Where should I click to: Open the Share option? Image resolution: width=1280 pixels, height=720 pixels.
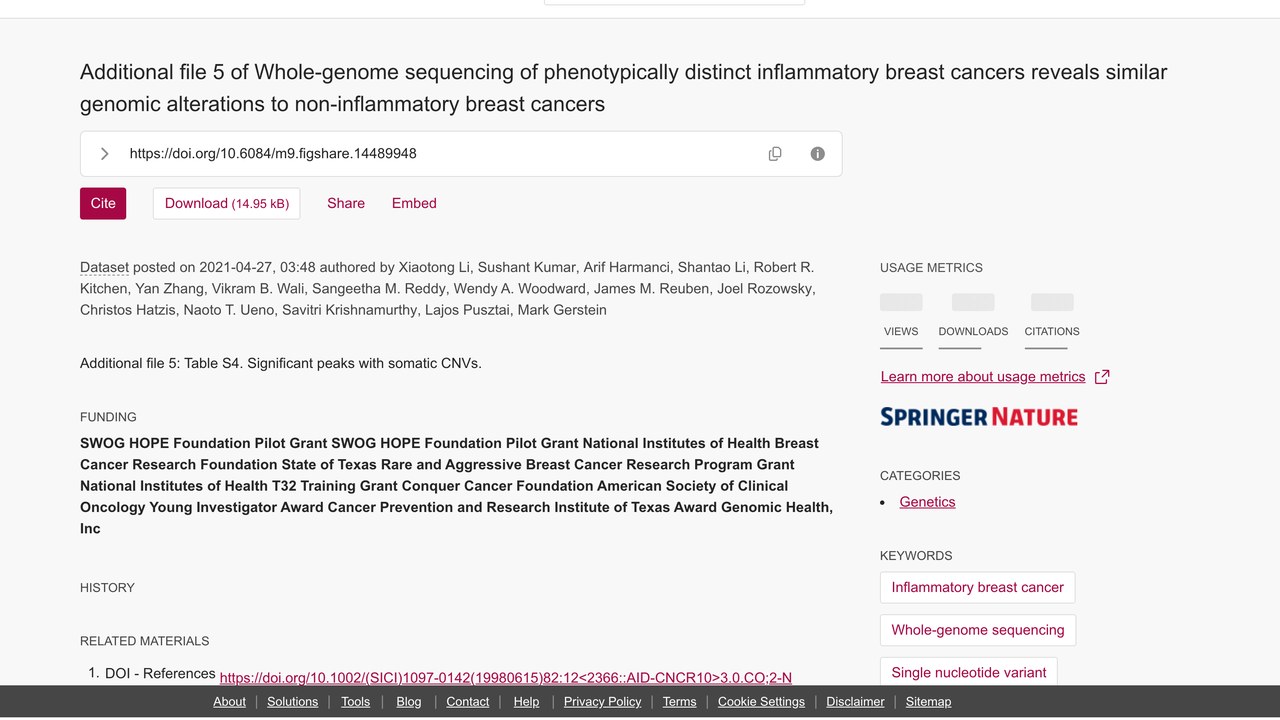pos(346,203)
